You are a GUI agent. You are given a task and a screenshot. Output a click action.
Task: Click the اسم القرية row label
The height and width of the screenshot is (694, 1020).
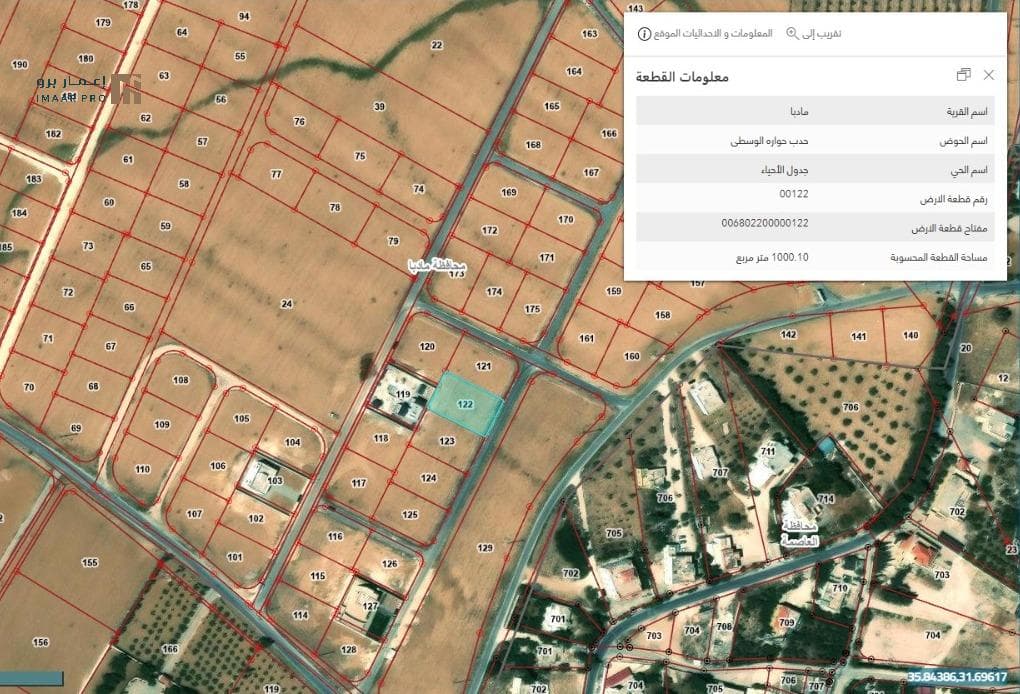967,112
